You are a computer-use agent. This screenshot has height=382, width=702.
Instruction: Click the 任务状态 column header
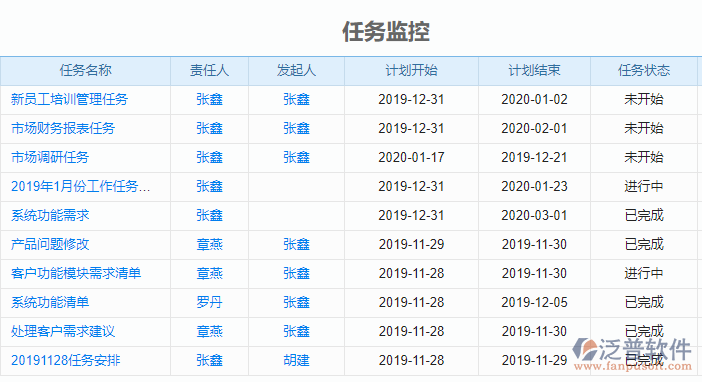pyautogui.click(x=644, y=70)
